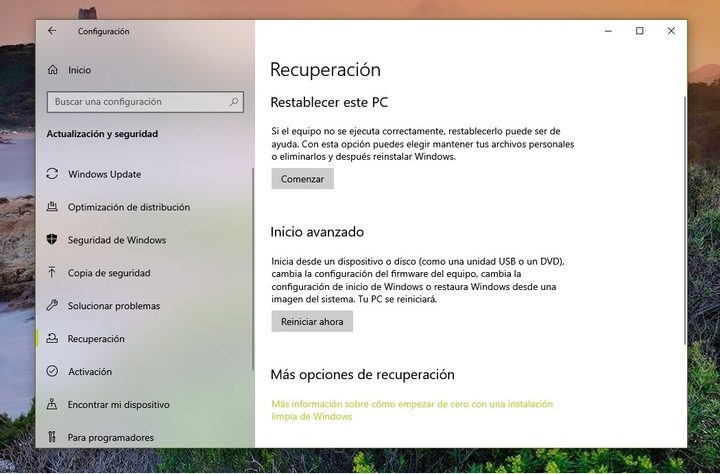
Task: Click the Para programadores tools icon
Action: pyautogui.click(x=52, y=437)
